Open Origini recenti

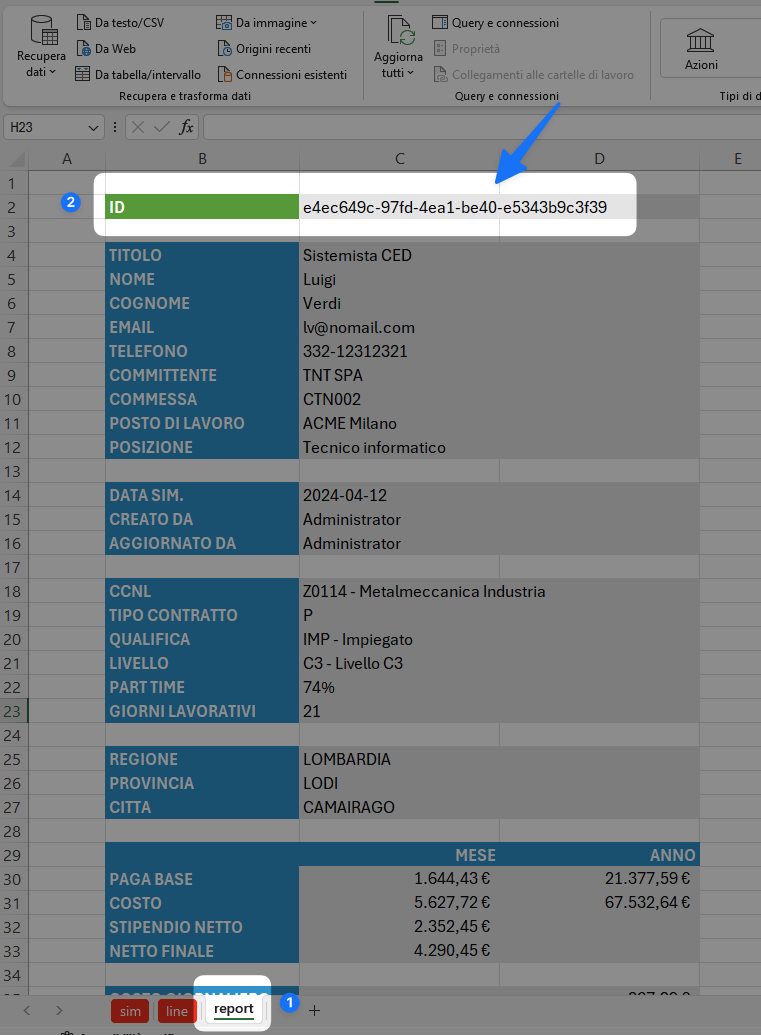[x=264, y=48]
